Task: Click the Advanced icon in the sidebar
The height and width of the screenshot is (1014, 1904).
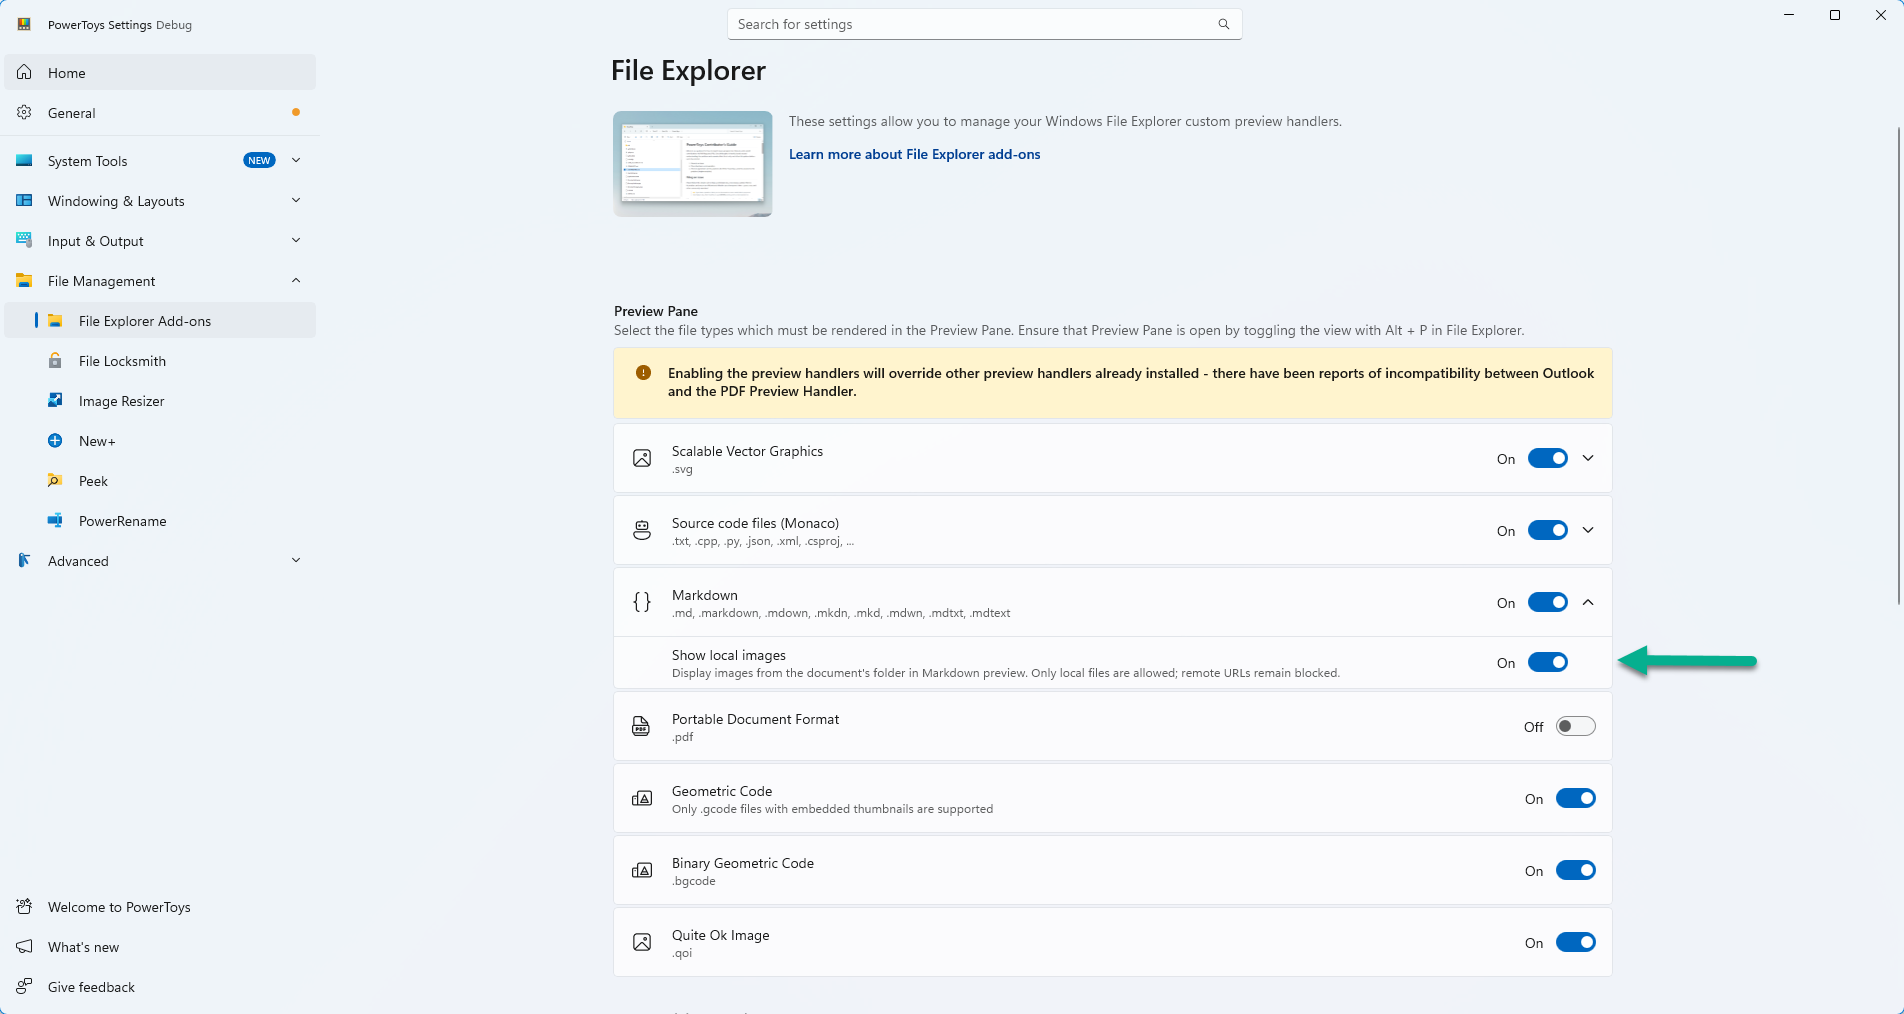Action: [24, 561]
